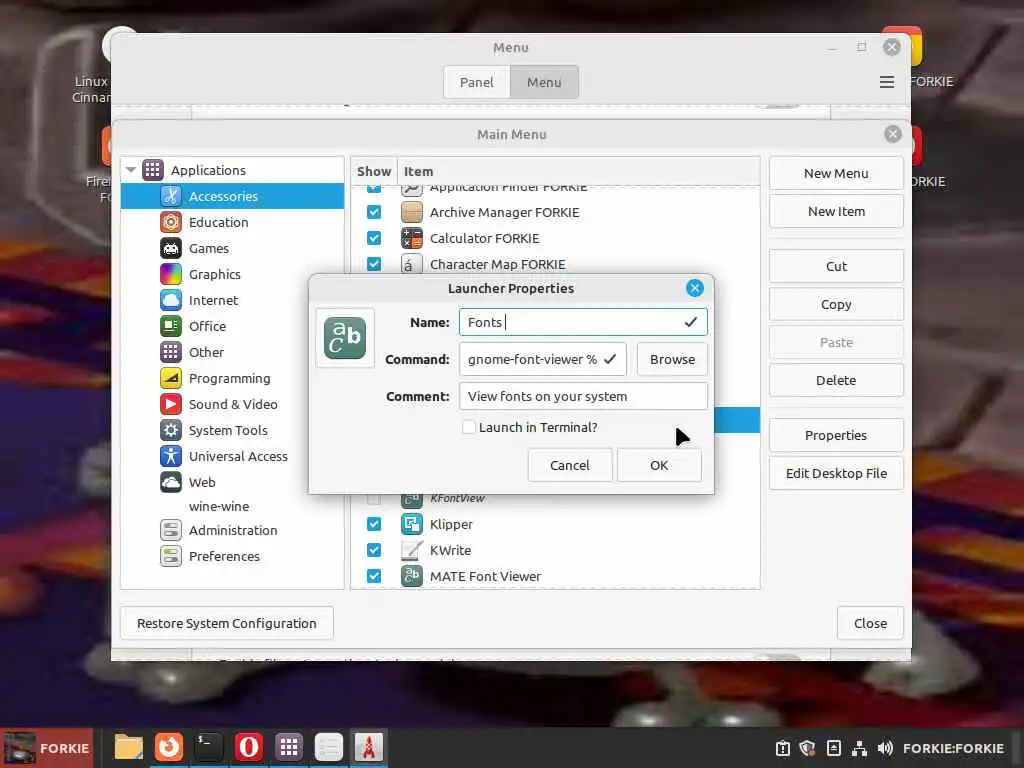Click the Properties button
This screenshot has height=768, width=1024.
pos(836,436)
